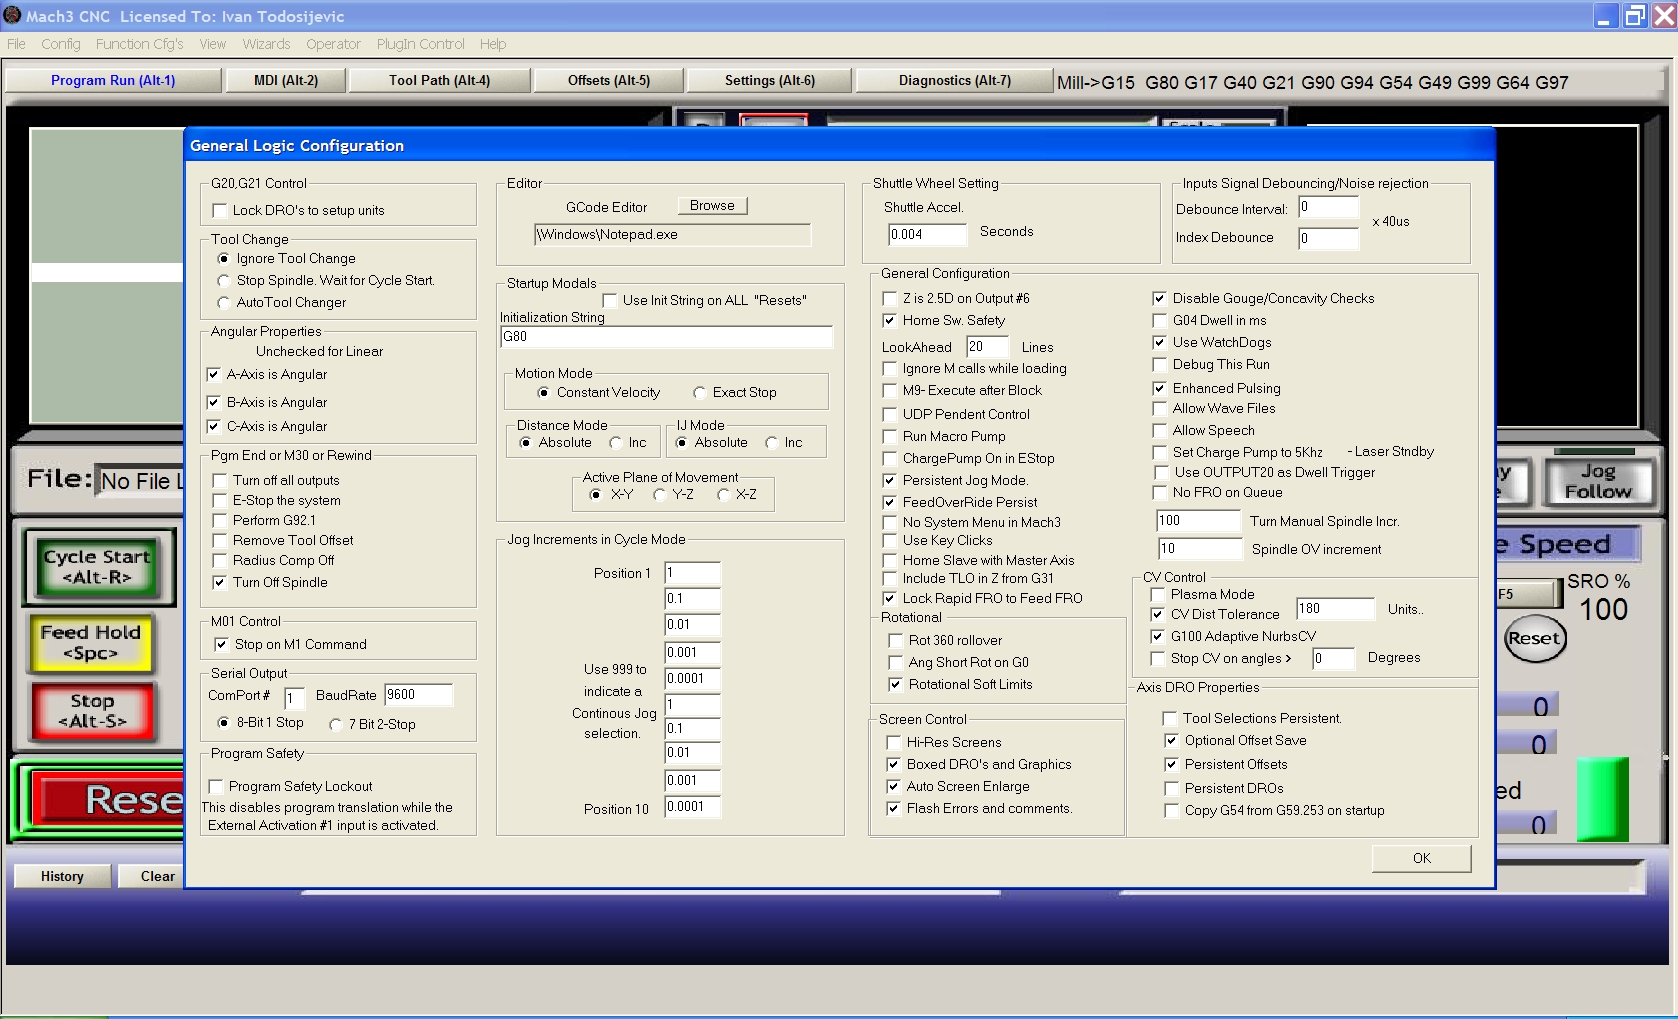This screenshot has height=1019, width=1678.
Task: Click the yellow Feed Hold button
Action: pos(91,642)
